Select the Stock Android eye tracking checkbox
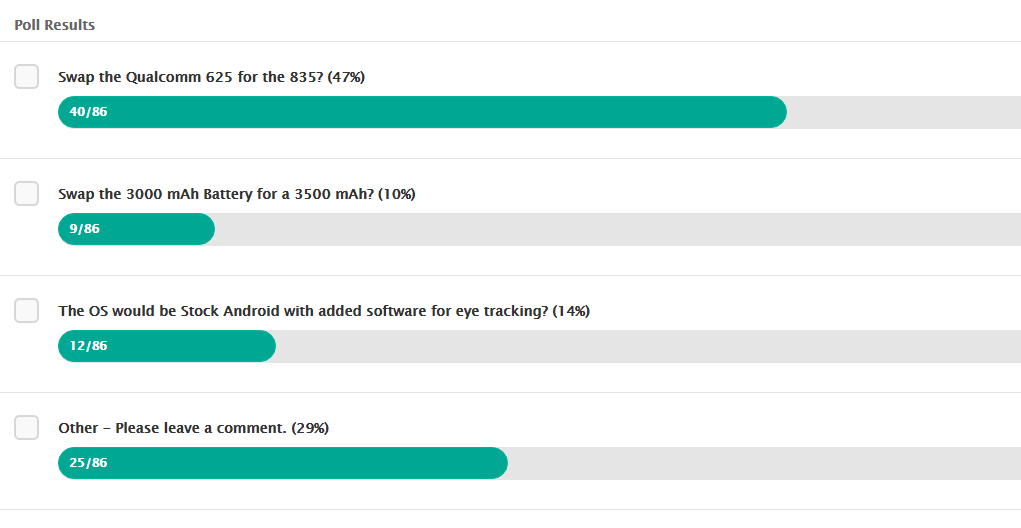Screen dimensions: 1021x528 coord(27,311)
